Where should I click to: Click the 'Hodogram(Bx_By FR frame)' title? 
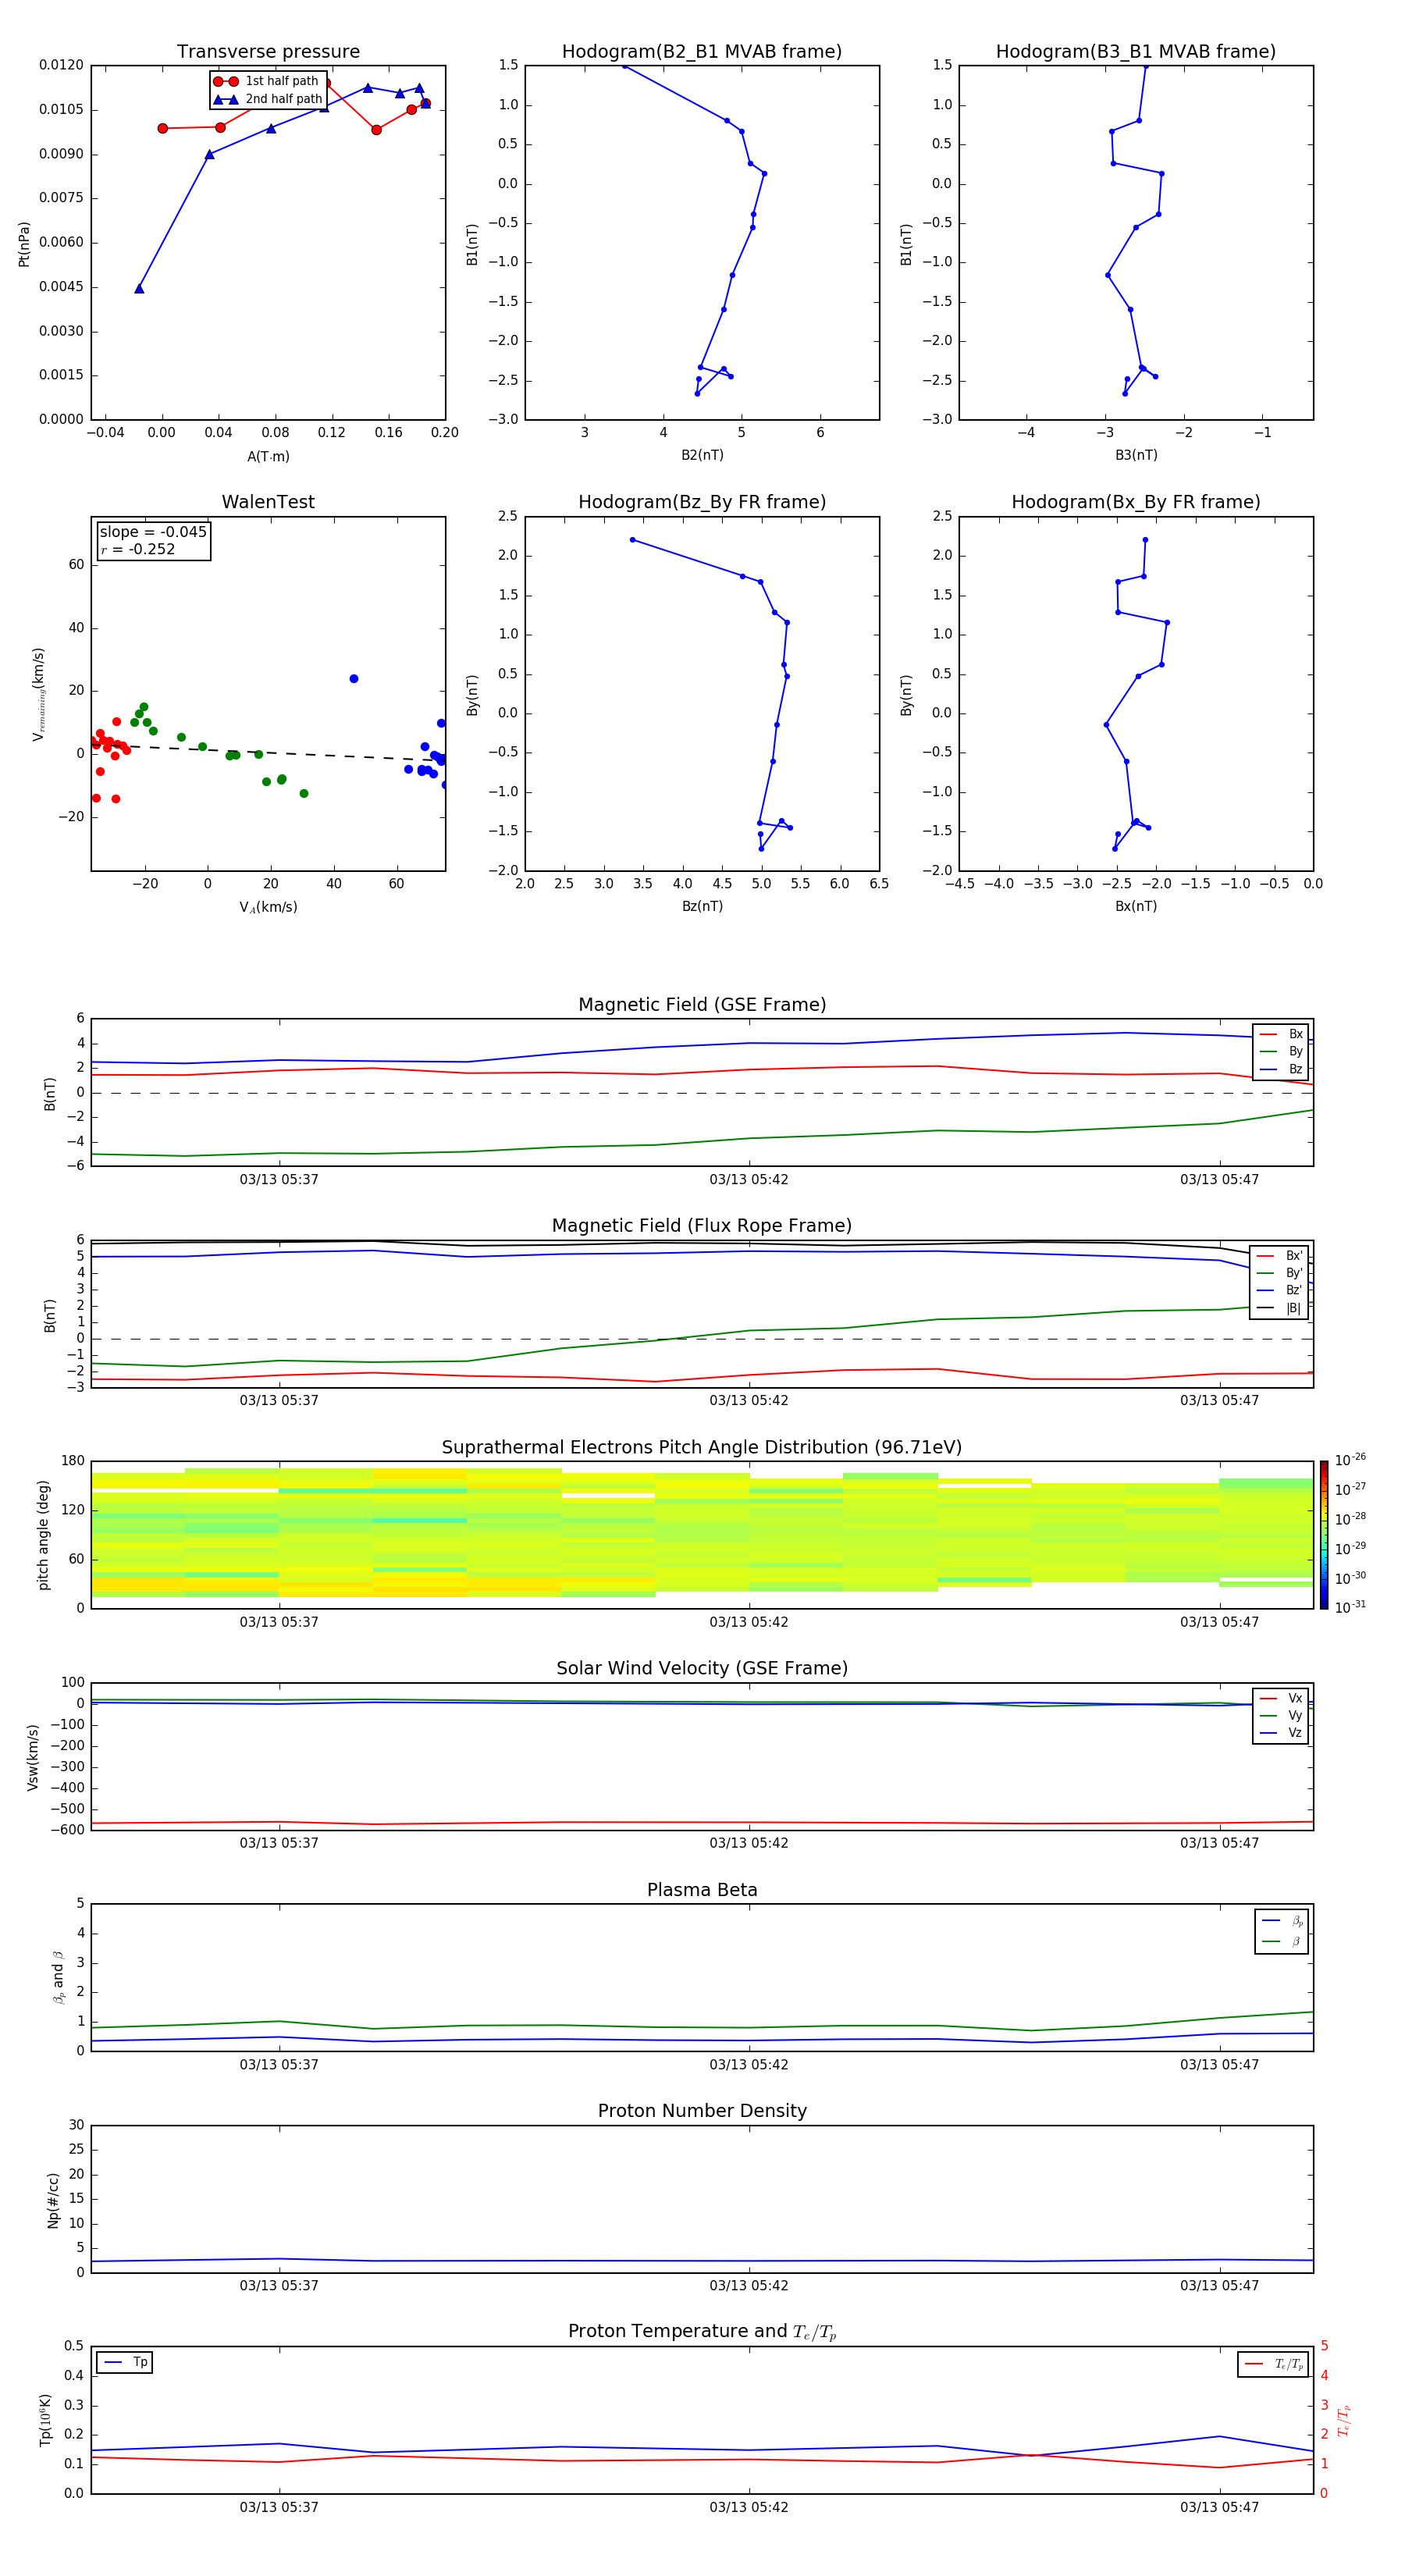click(1136, 502)
